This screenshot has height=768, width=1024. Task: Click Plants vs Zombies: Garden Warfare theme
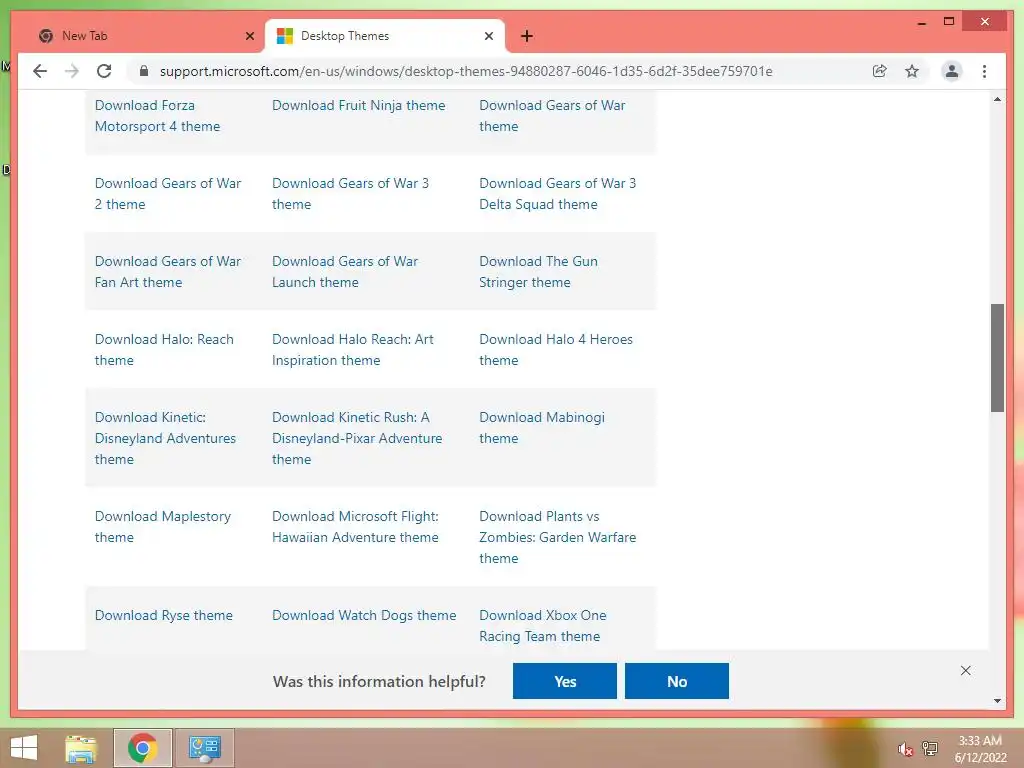click(x=557, y=537)
